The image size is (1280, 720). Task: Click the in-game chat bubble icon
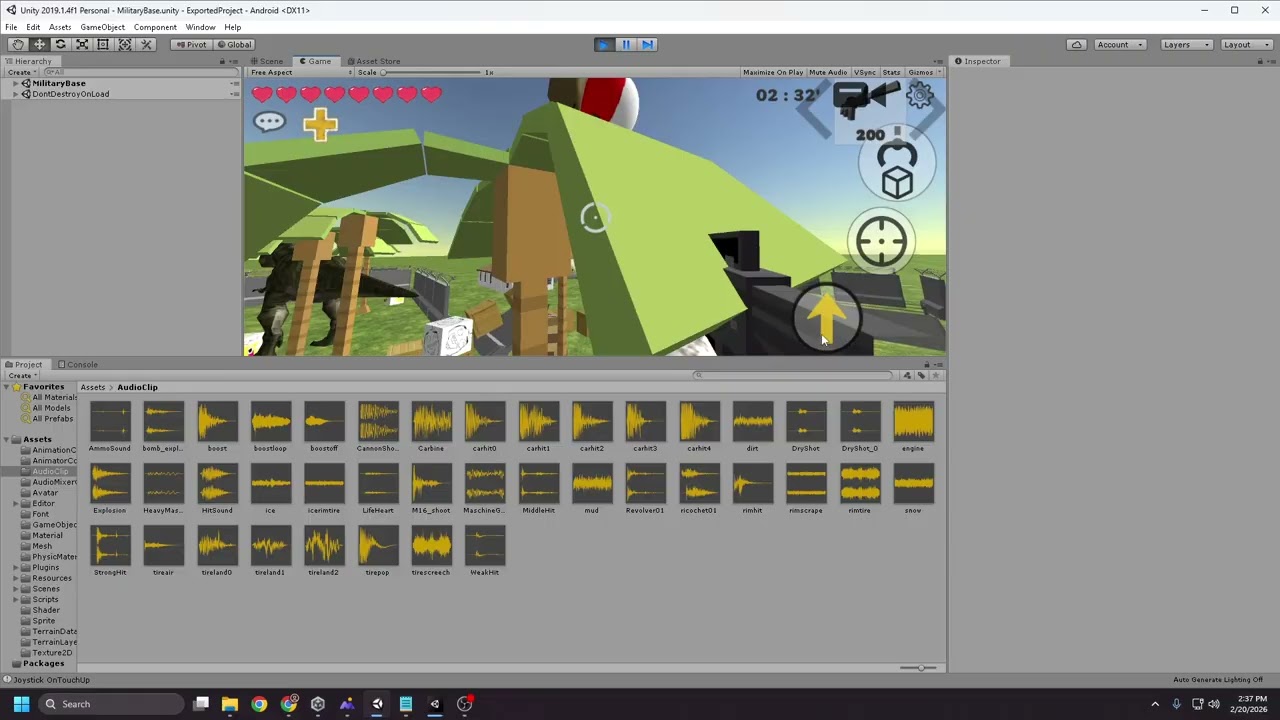(x=269, y=122)
